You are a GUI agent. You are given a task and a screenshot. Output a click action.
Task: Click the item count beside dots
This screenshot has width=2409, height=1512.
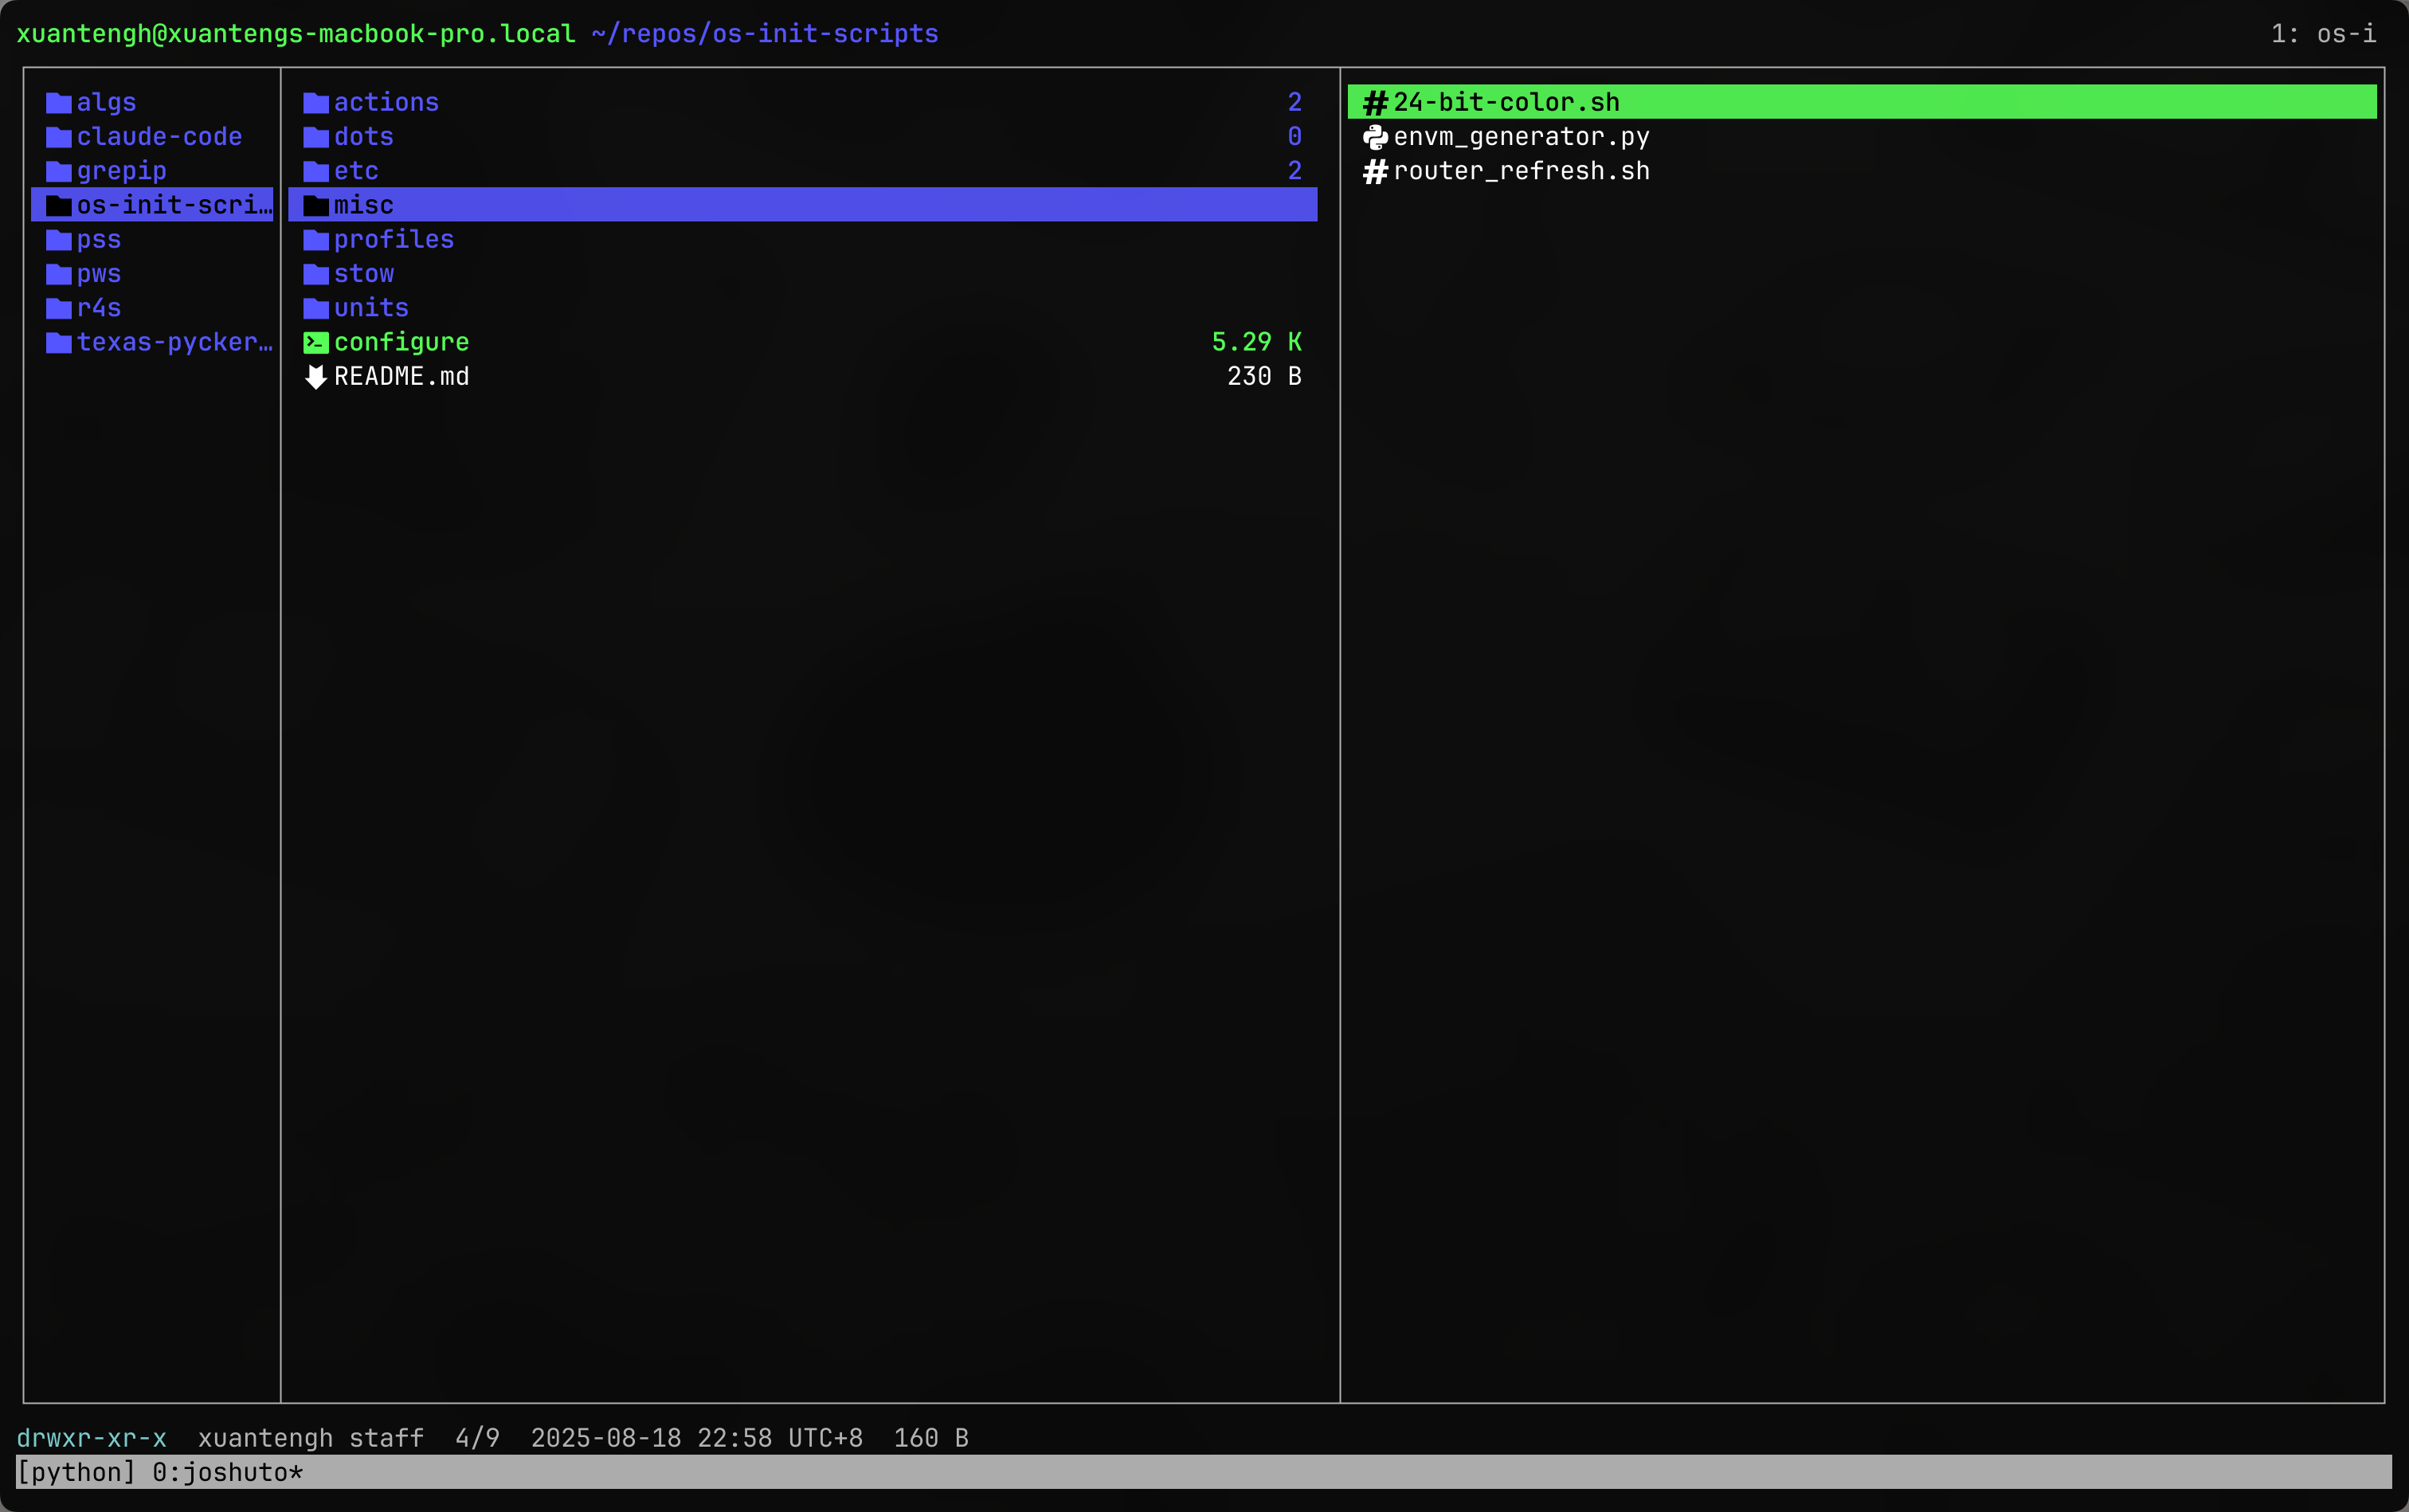pyautogui.click(x=1294, y=137)
